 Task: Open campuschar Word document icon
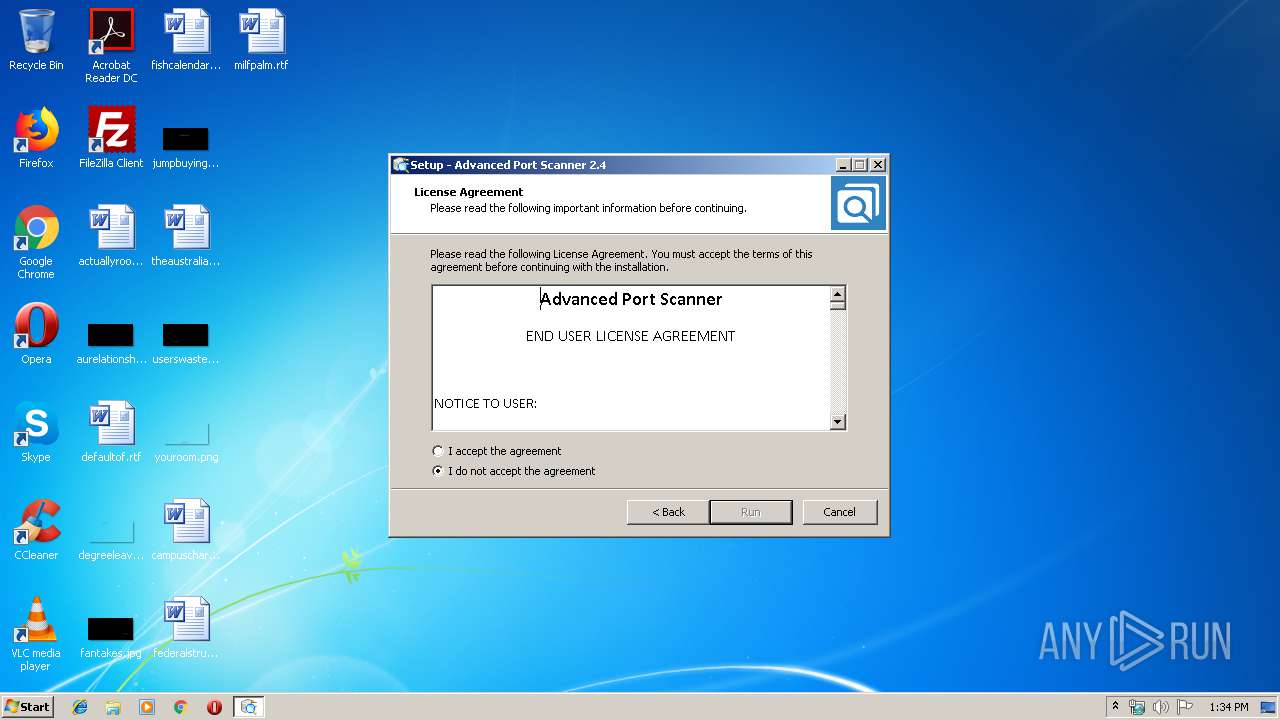tap(186, 530)
